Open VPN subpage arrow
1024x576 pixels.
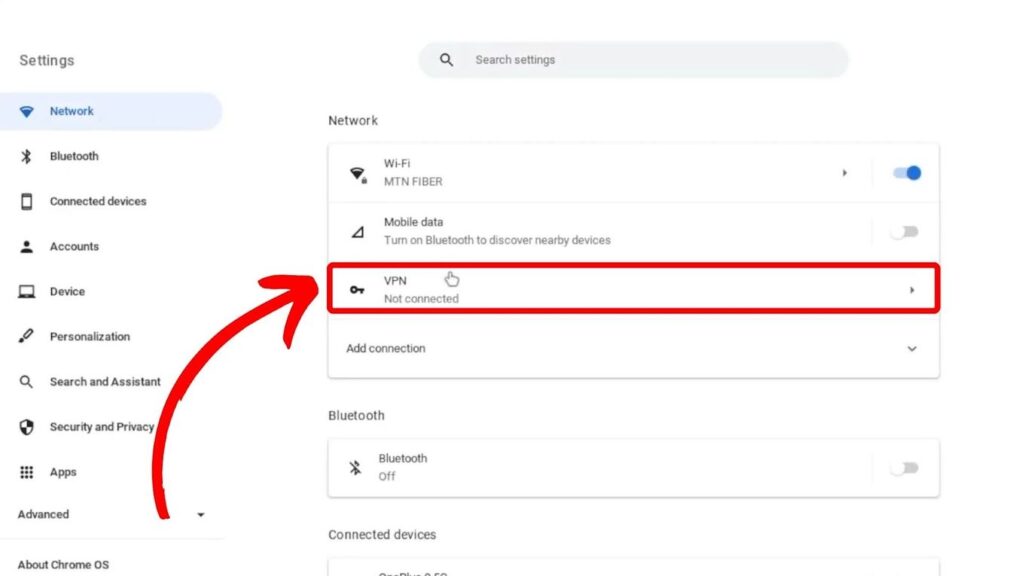(912, 289)
